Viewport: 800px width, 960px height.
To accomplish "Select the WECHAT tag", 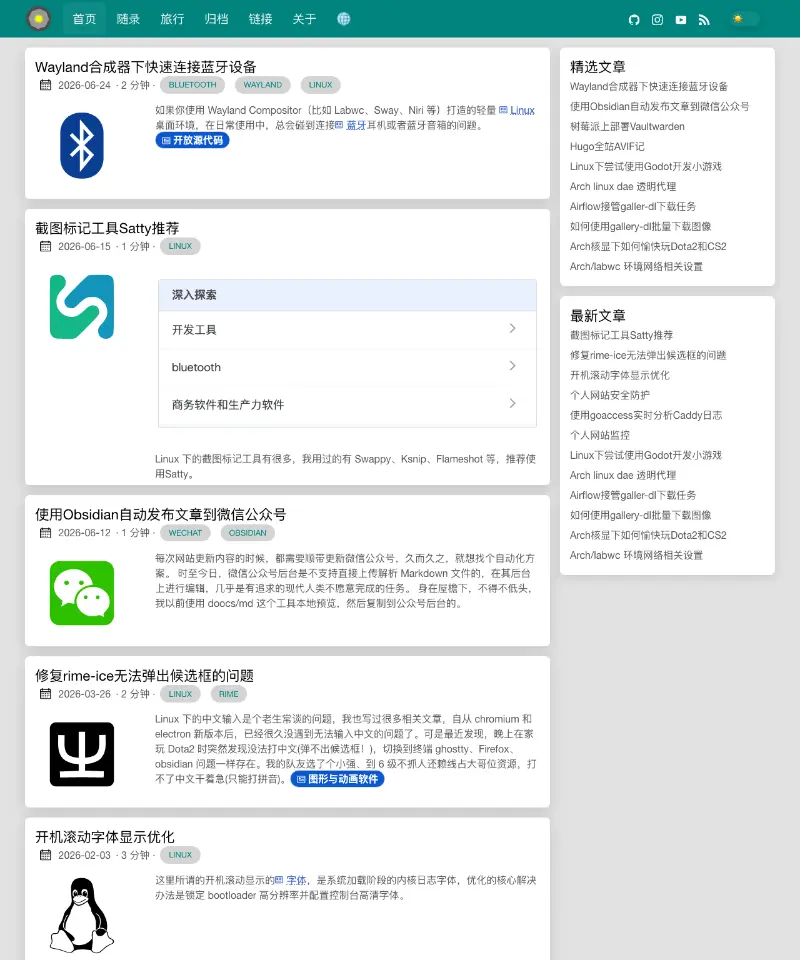I will [x=185, y=533].
